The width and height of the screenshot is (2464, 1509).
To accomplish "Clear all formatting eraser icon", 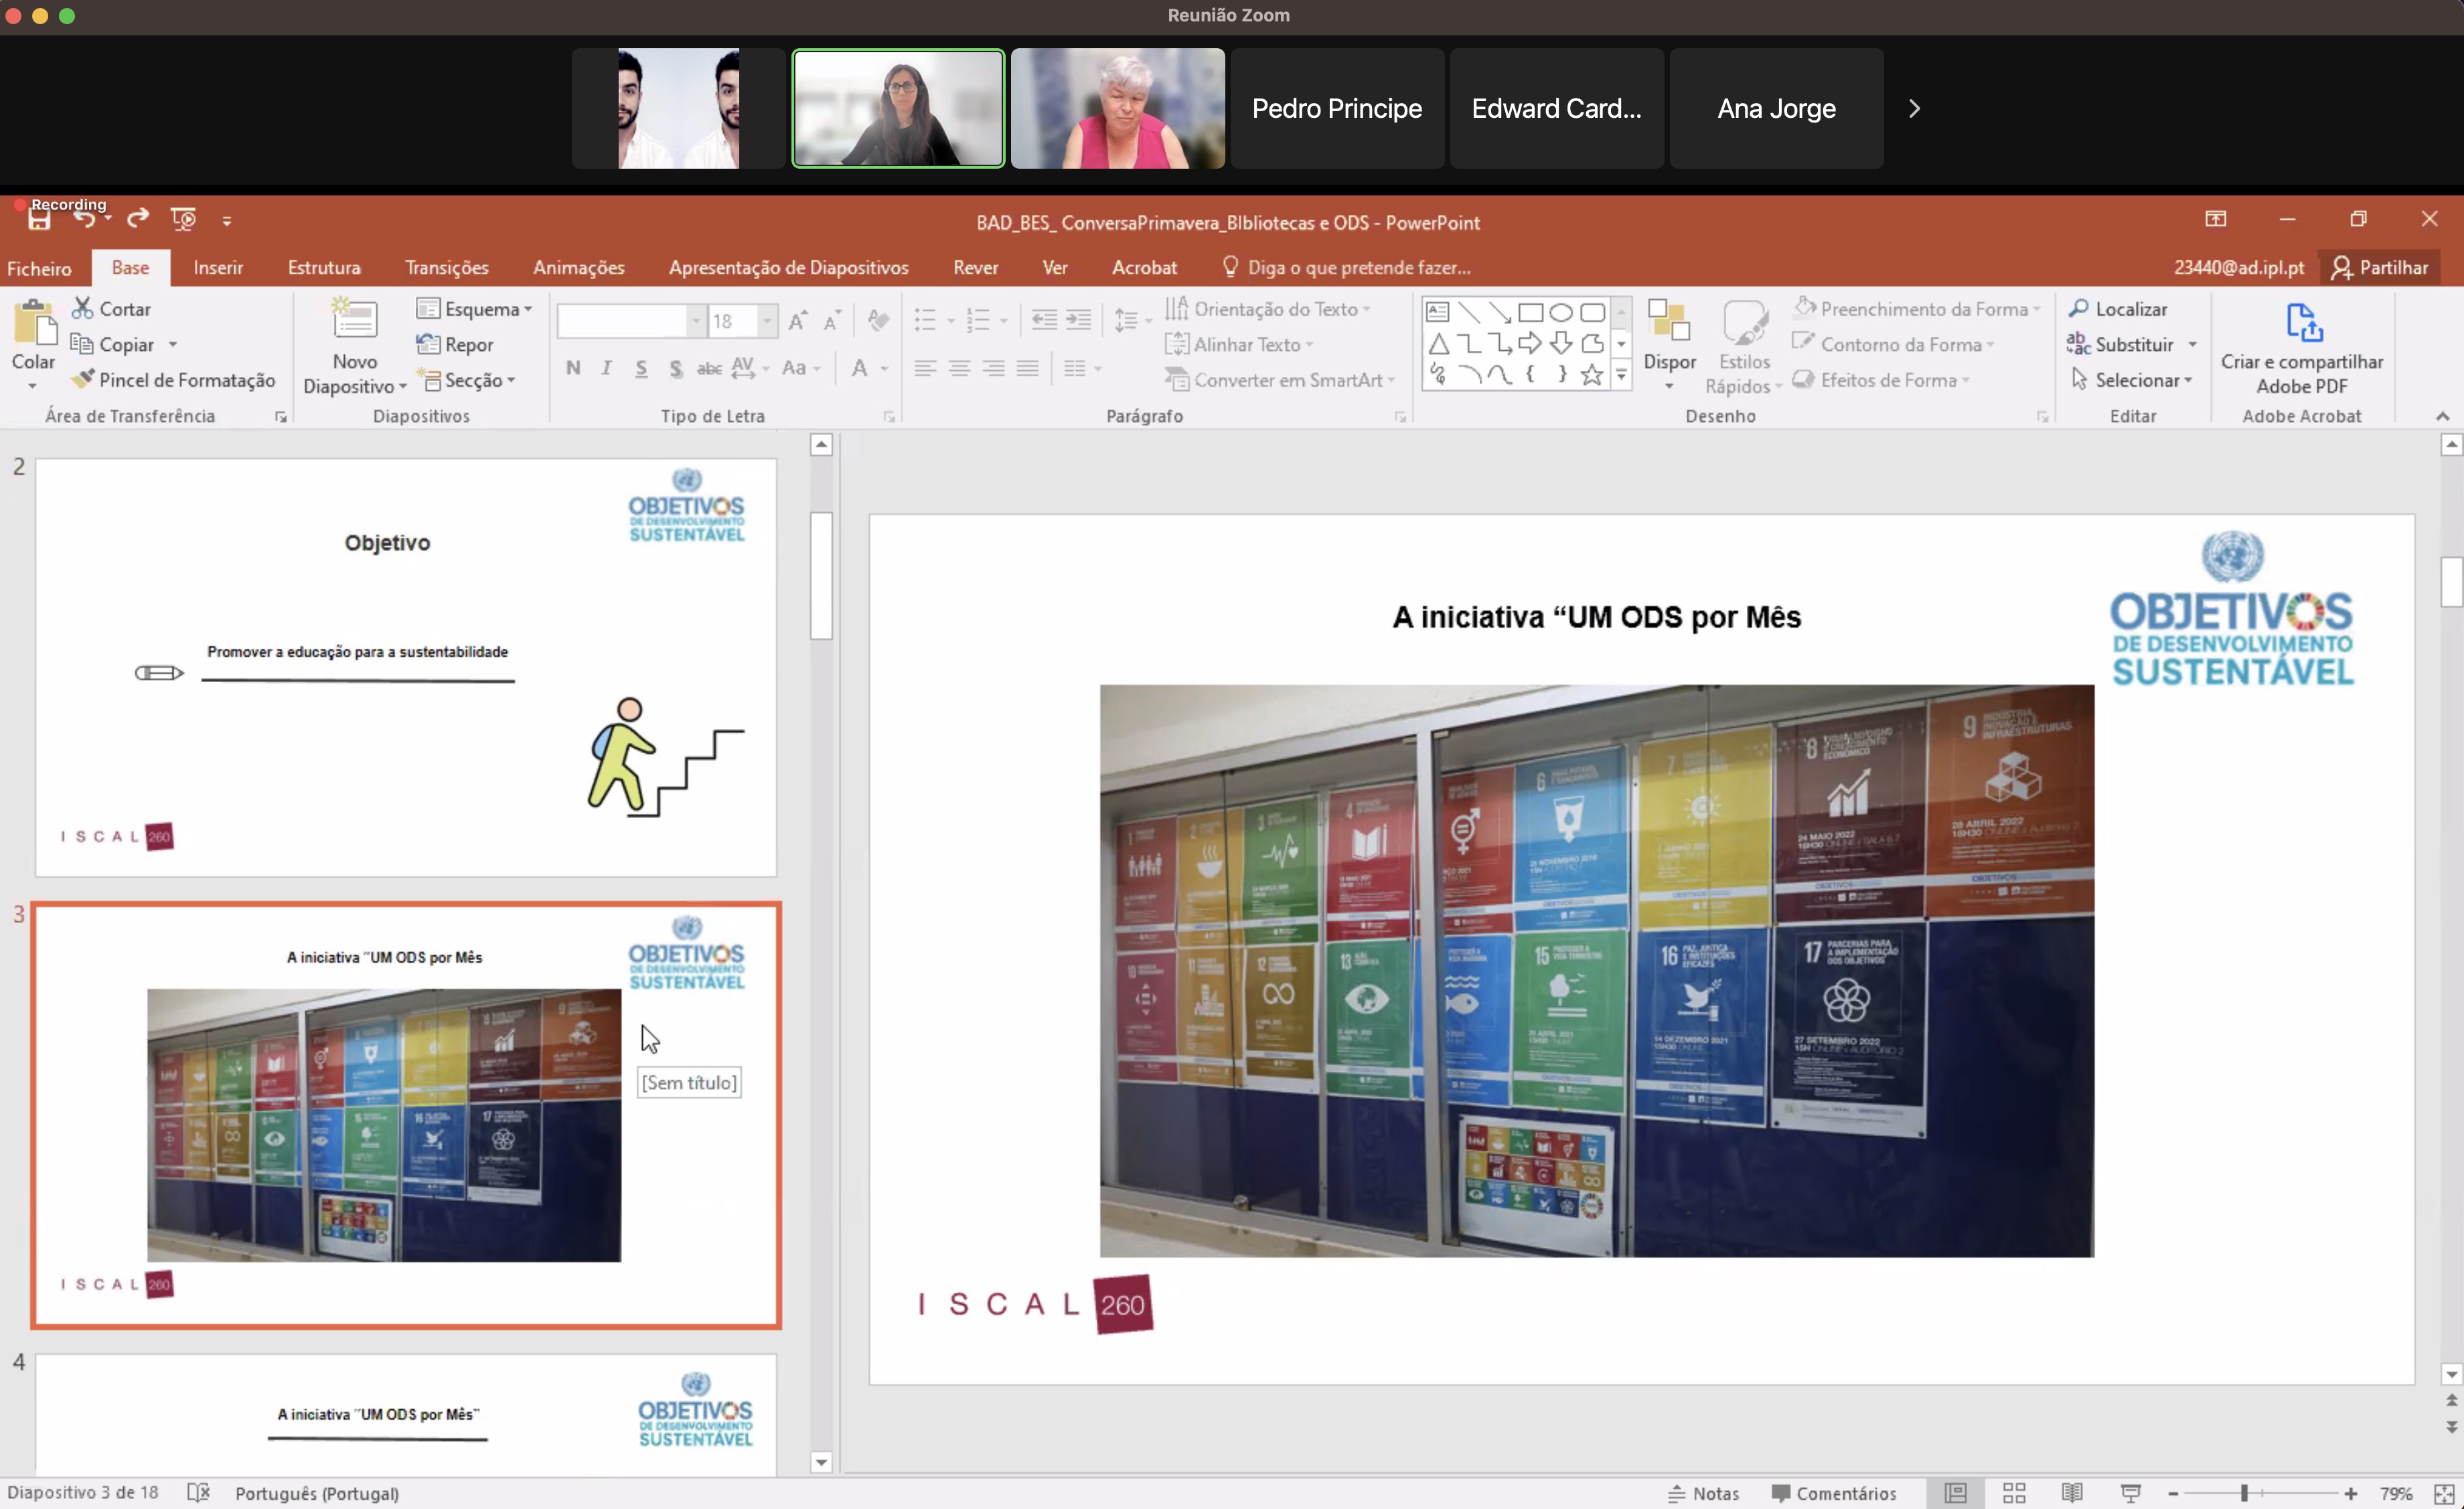I will click(878, 320).
